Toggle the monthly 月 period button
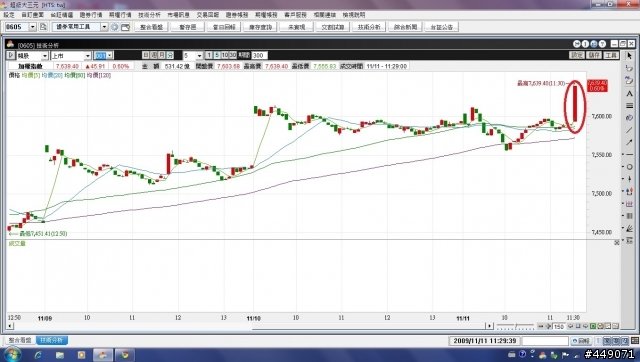This screenshot has width=640, height=362. click(162, 55)
